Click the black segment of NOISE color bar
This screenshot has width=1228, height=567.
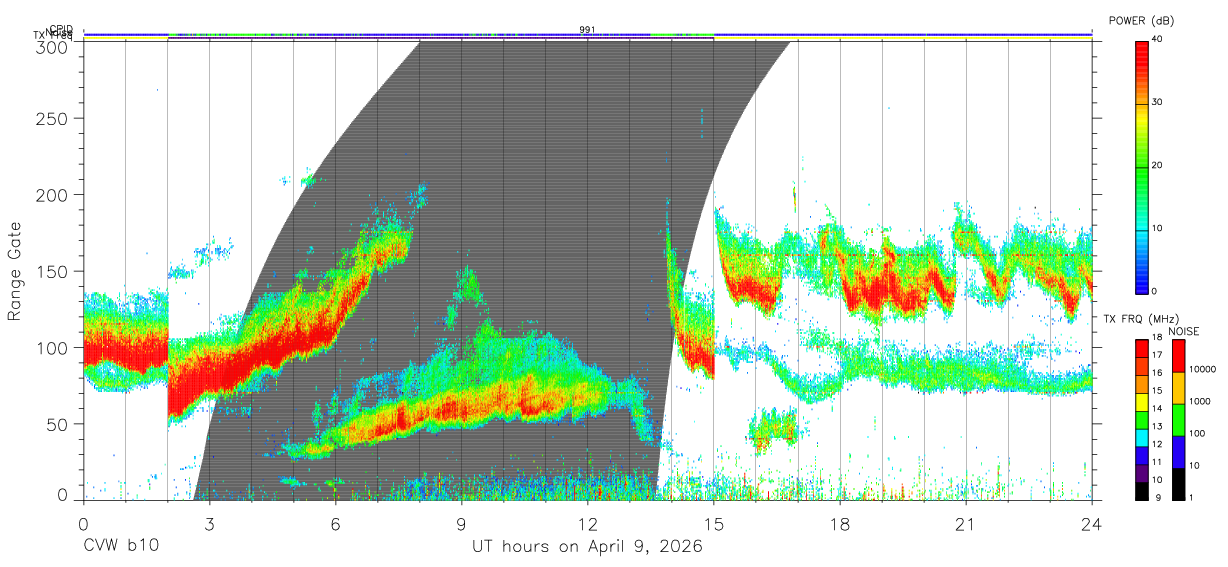coord(1179,482)
